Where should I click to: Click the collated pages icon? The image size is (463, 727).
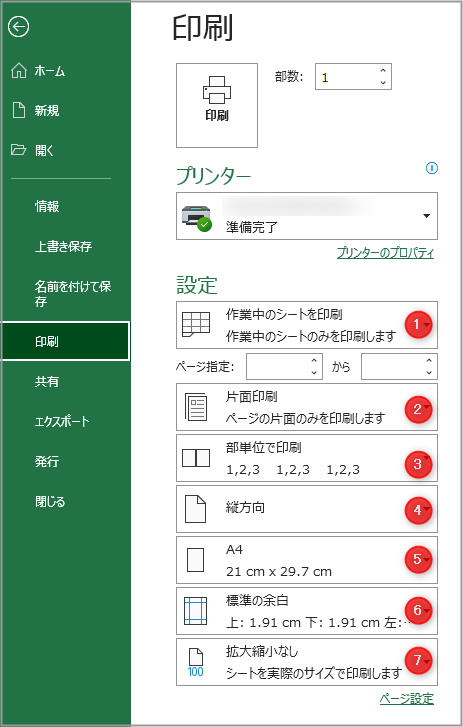(196, 458)
